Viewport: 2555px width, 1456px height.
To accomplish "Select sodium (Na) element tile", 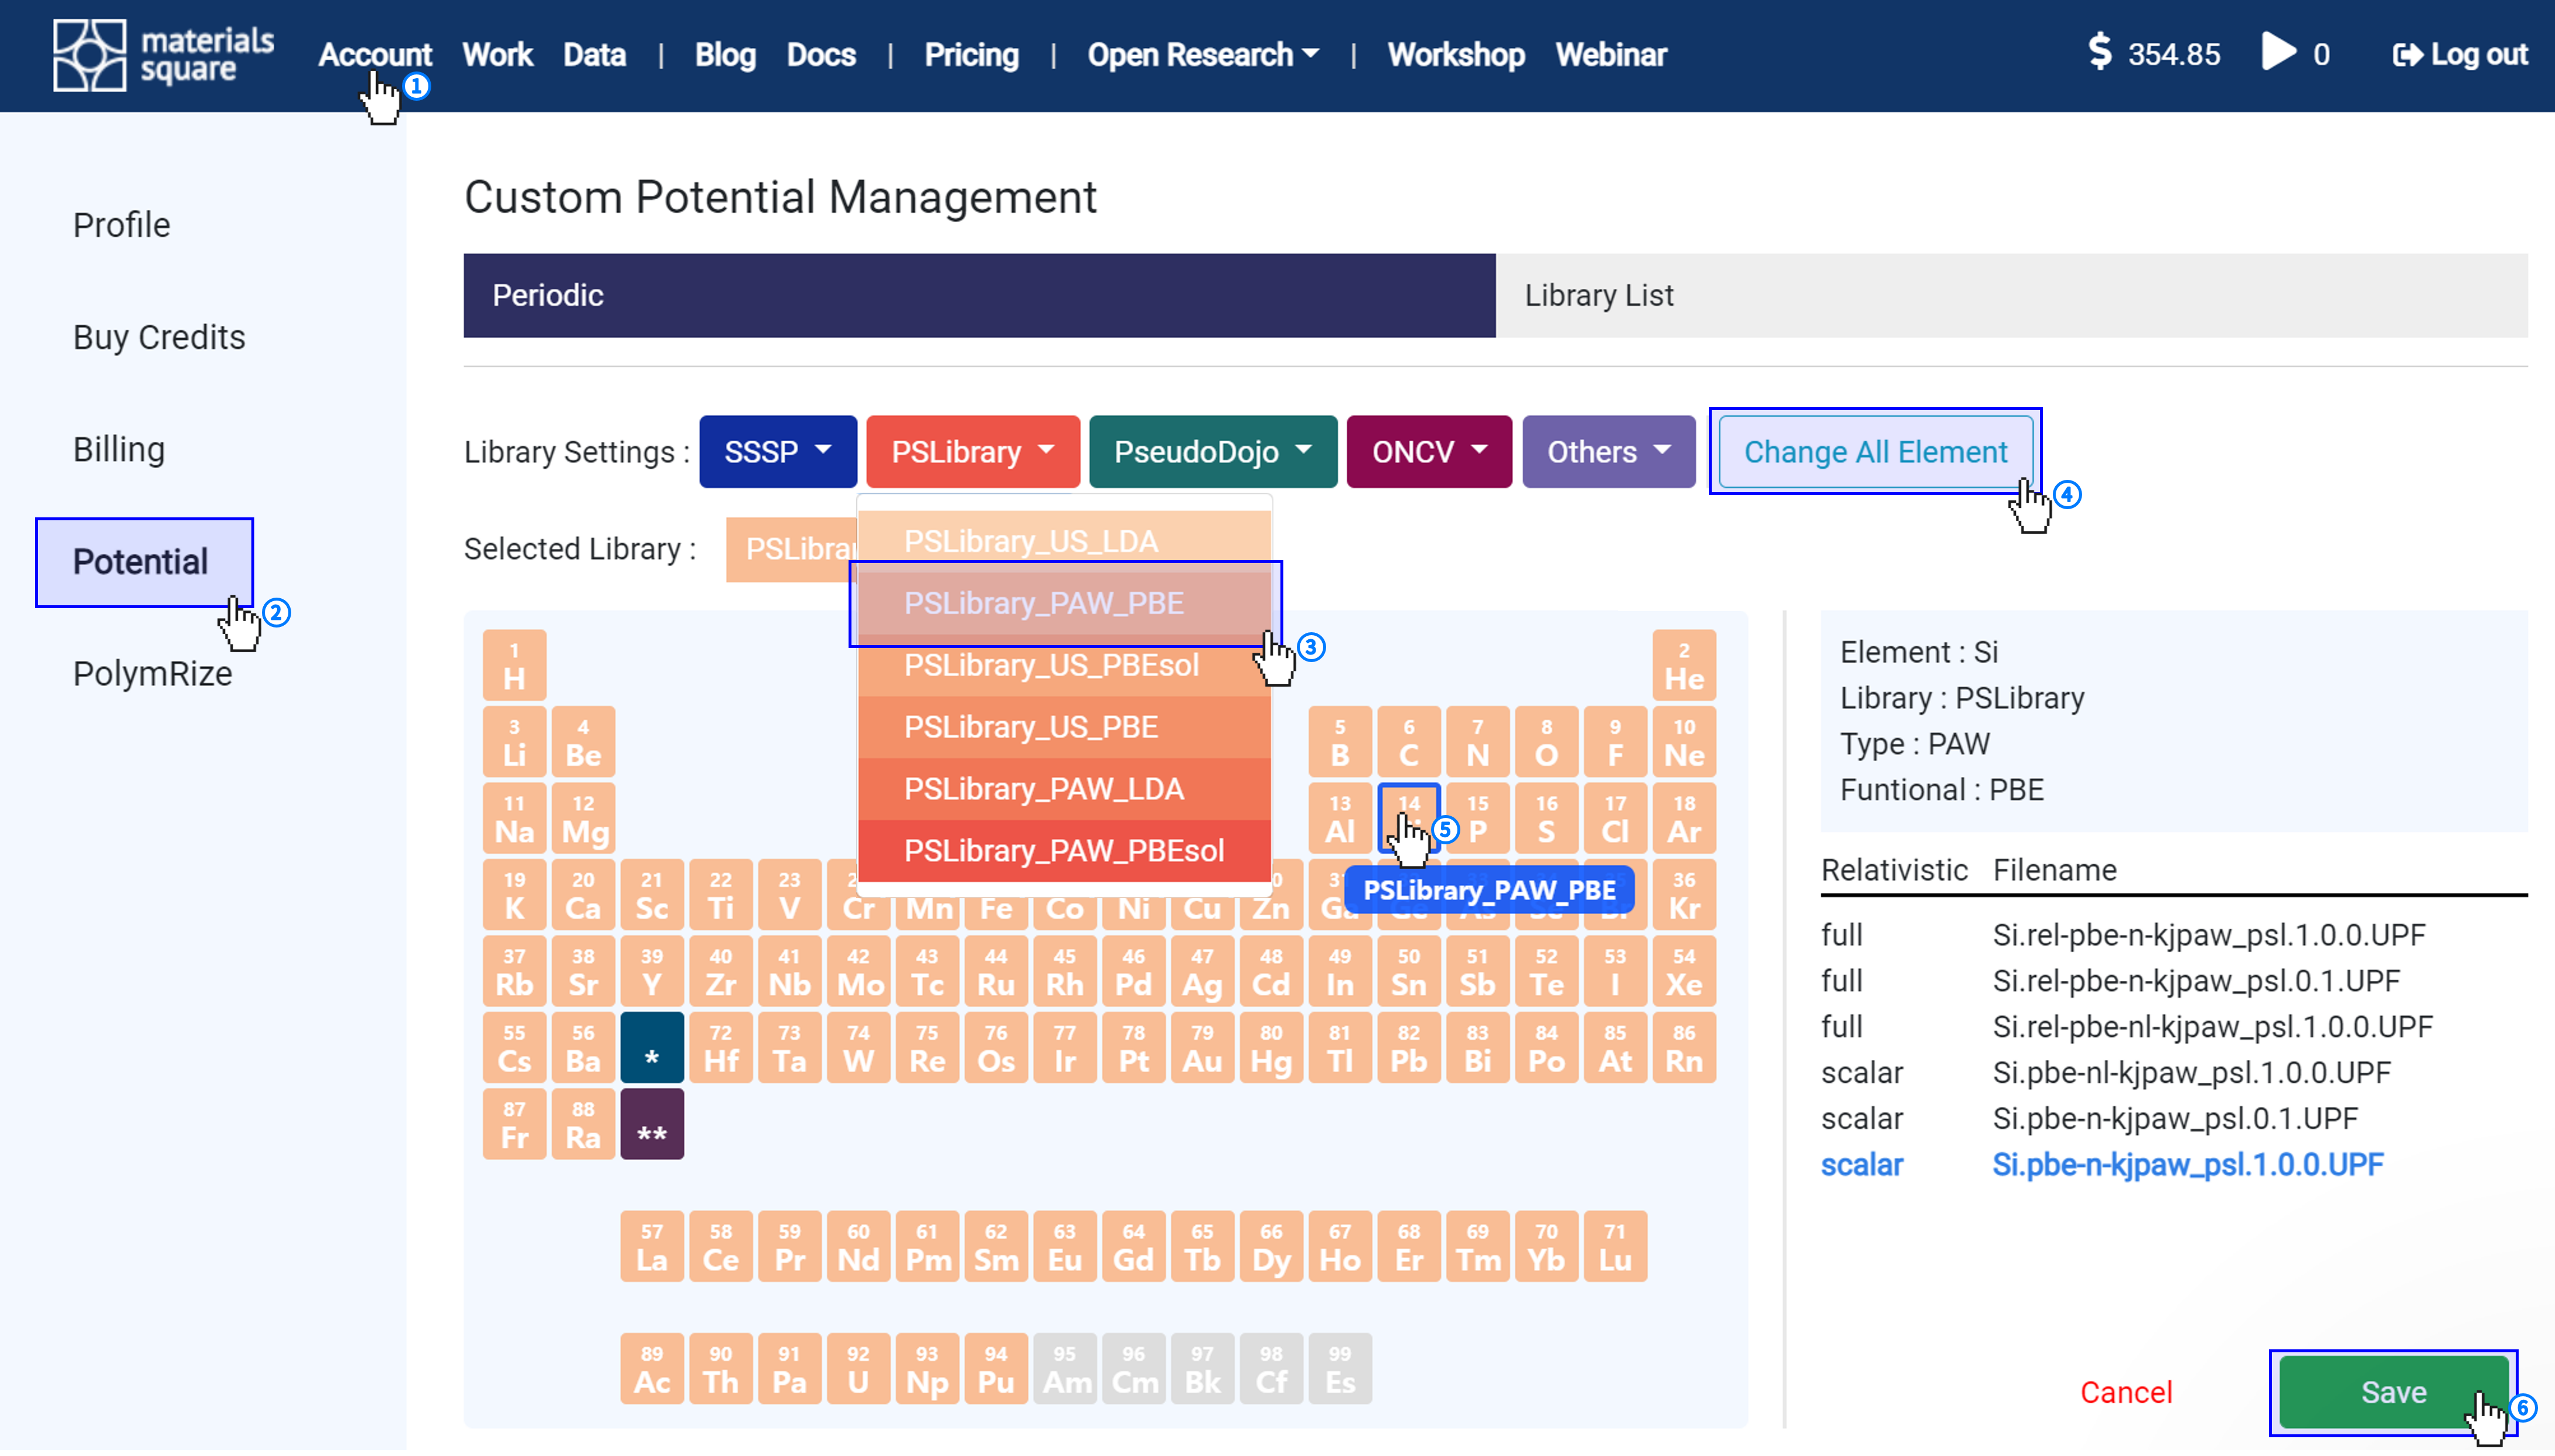I will pos(514,818).
